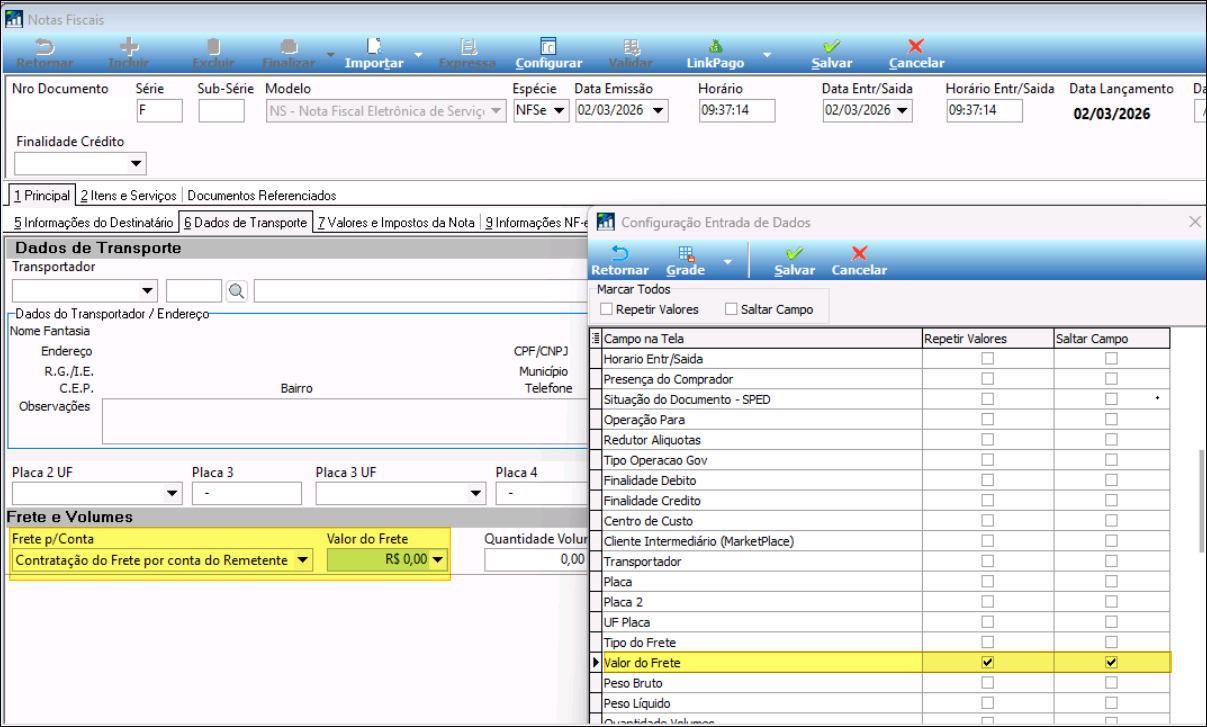Click the Série input field
This screenshot has height=727, width=1207.
click(x=159, y=110)
